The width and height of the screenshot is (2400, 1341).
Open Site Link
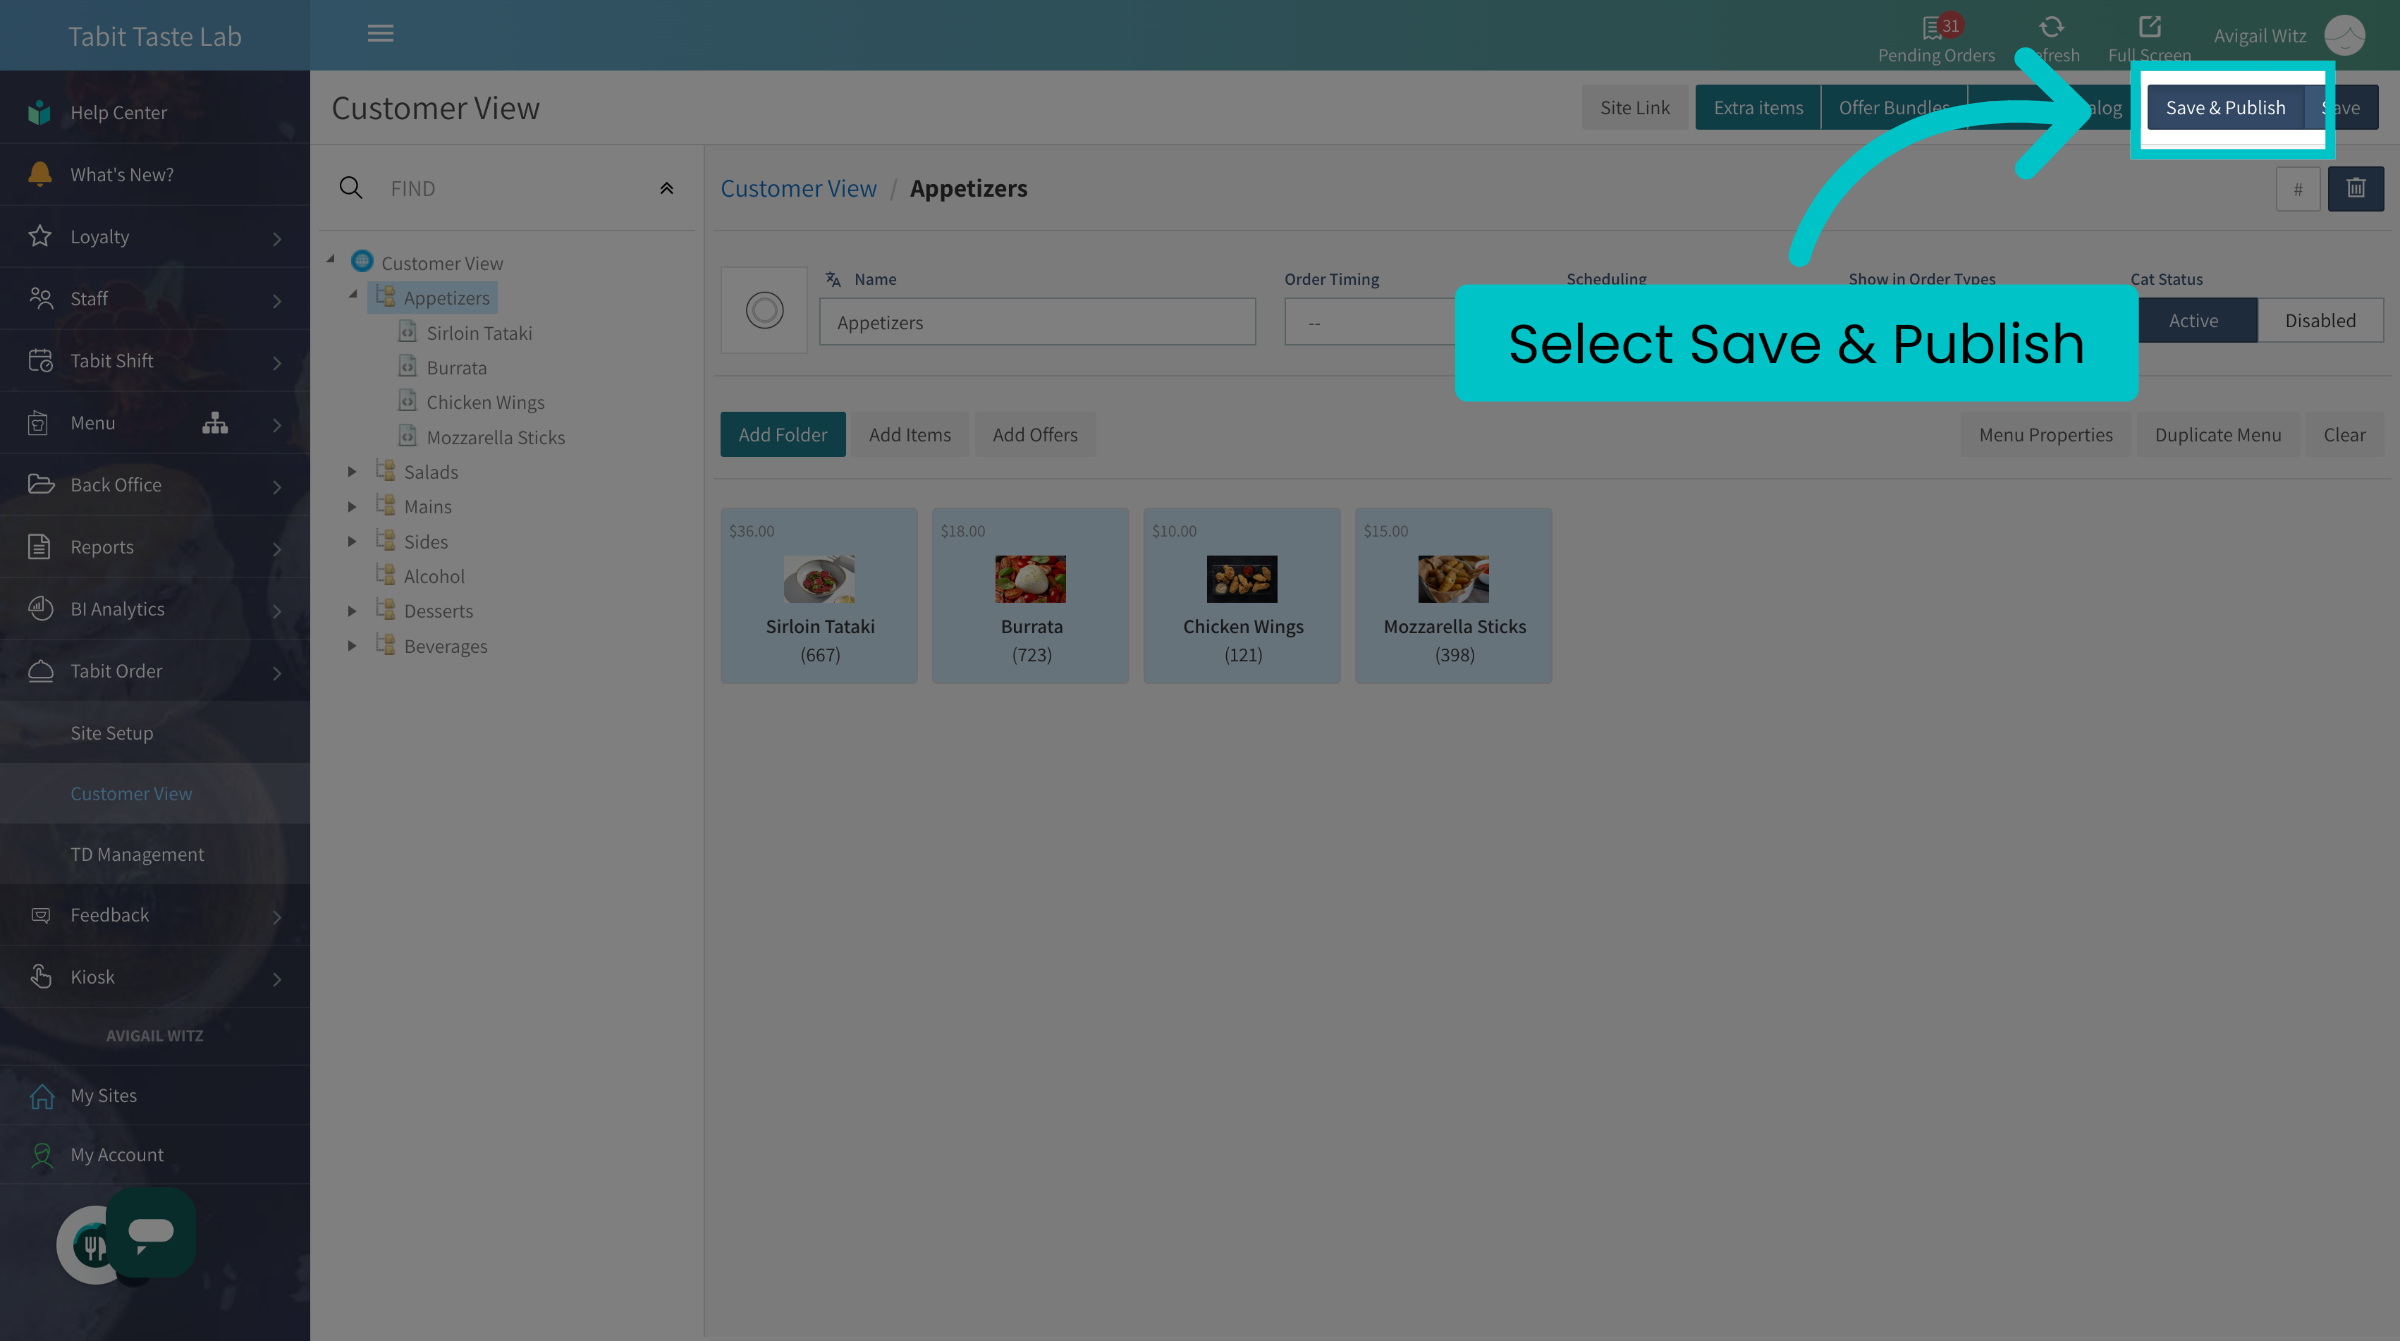[1634, 107]
